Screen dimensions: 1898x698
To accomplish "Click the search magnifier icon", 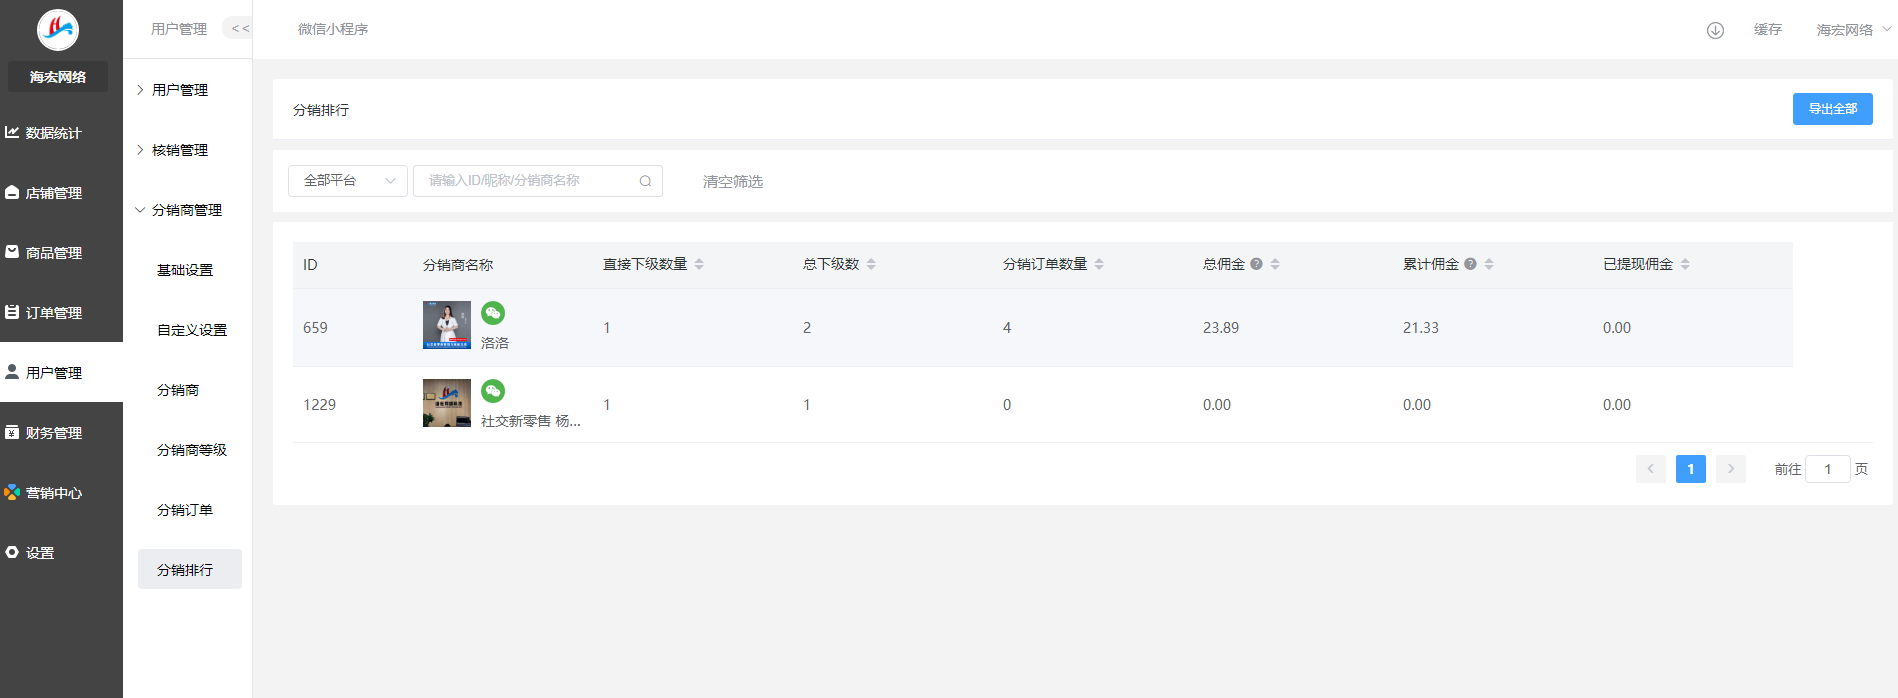I will 646,181.
